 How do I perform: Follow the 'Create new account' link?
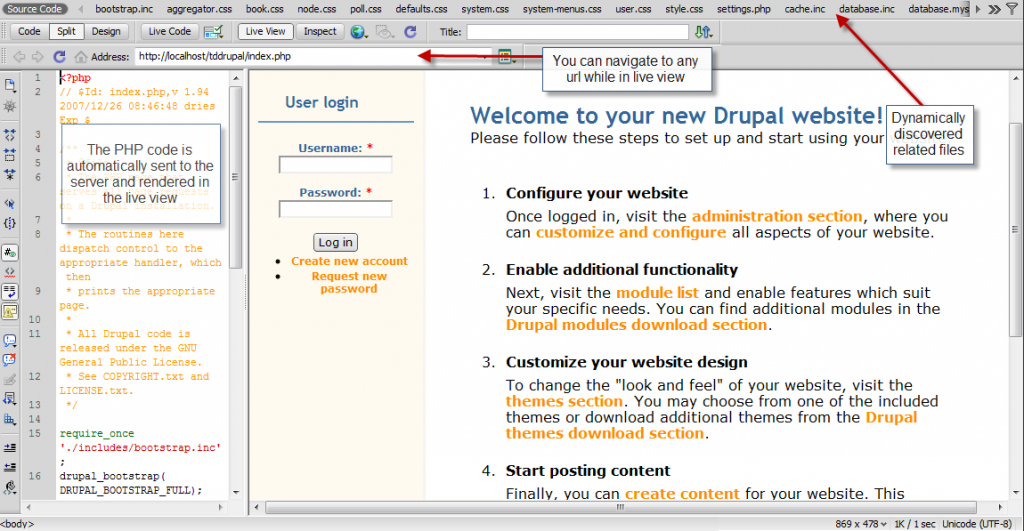349,261
